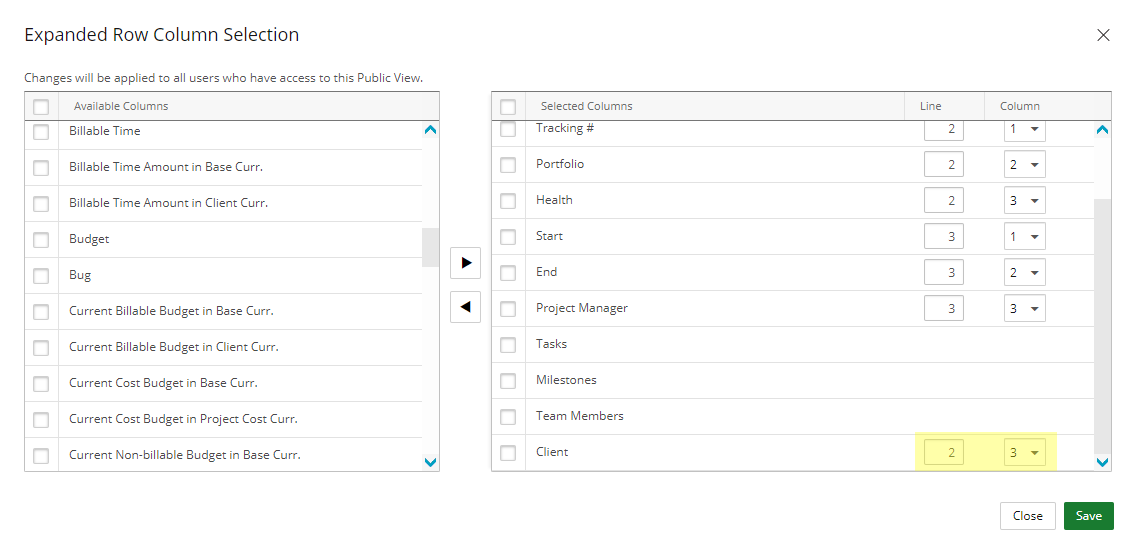
Task: Click the Line column header
Action: pos(930,106)
